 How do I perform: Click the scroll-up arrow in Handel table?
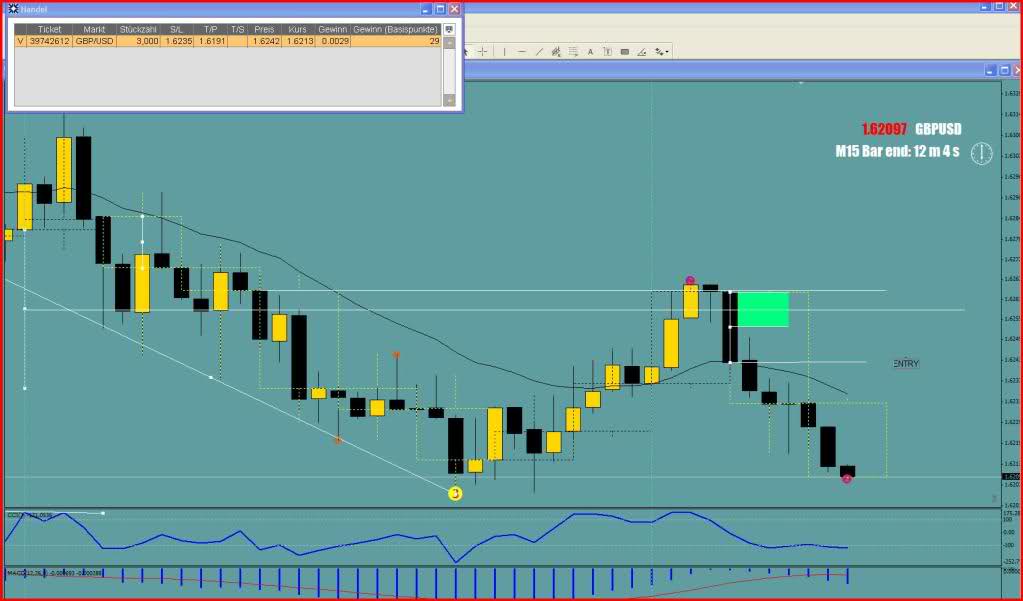(x=449, y=42)
